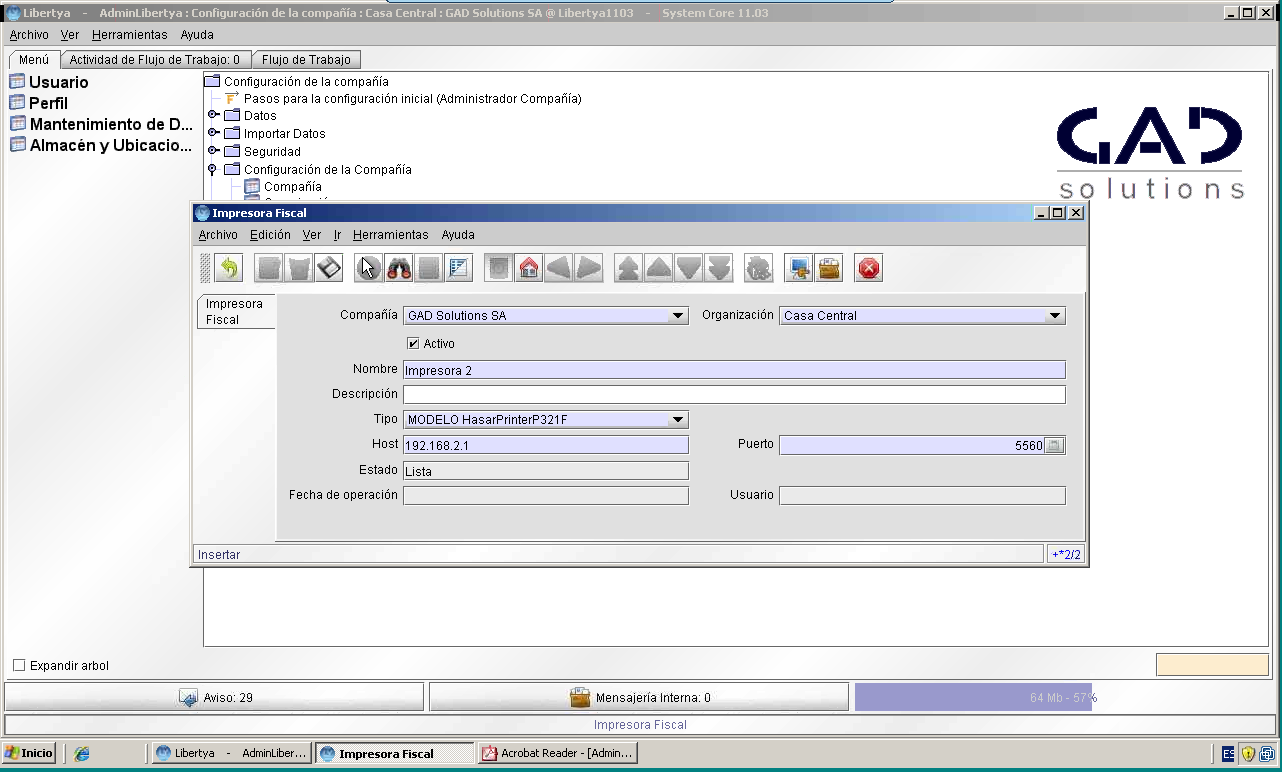The width and height of the screenshot is (1282, 772).
Task: Open record search with binoculars icon
Action: tap(399, 268)
